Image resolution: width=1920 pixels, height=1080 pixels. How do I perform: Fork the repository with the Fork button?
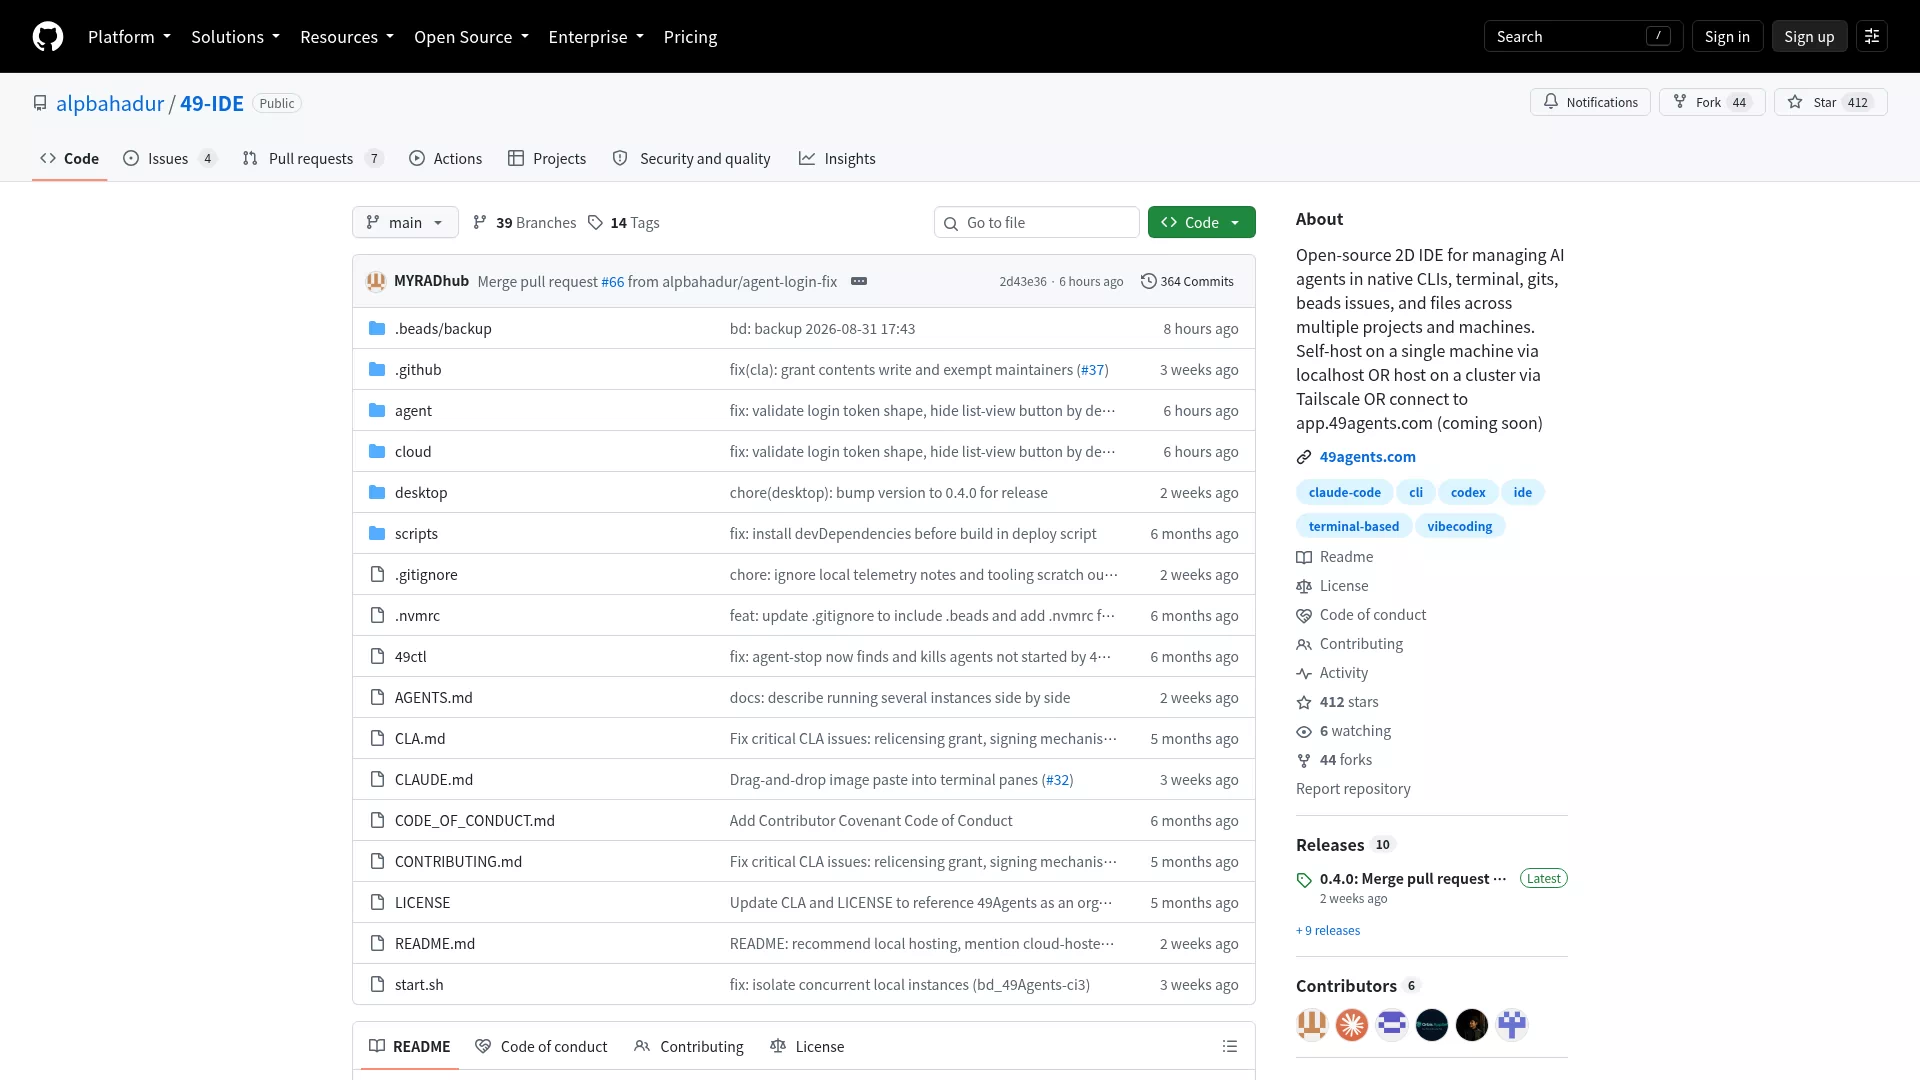click(x=1712, y=103)
